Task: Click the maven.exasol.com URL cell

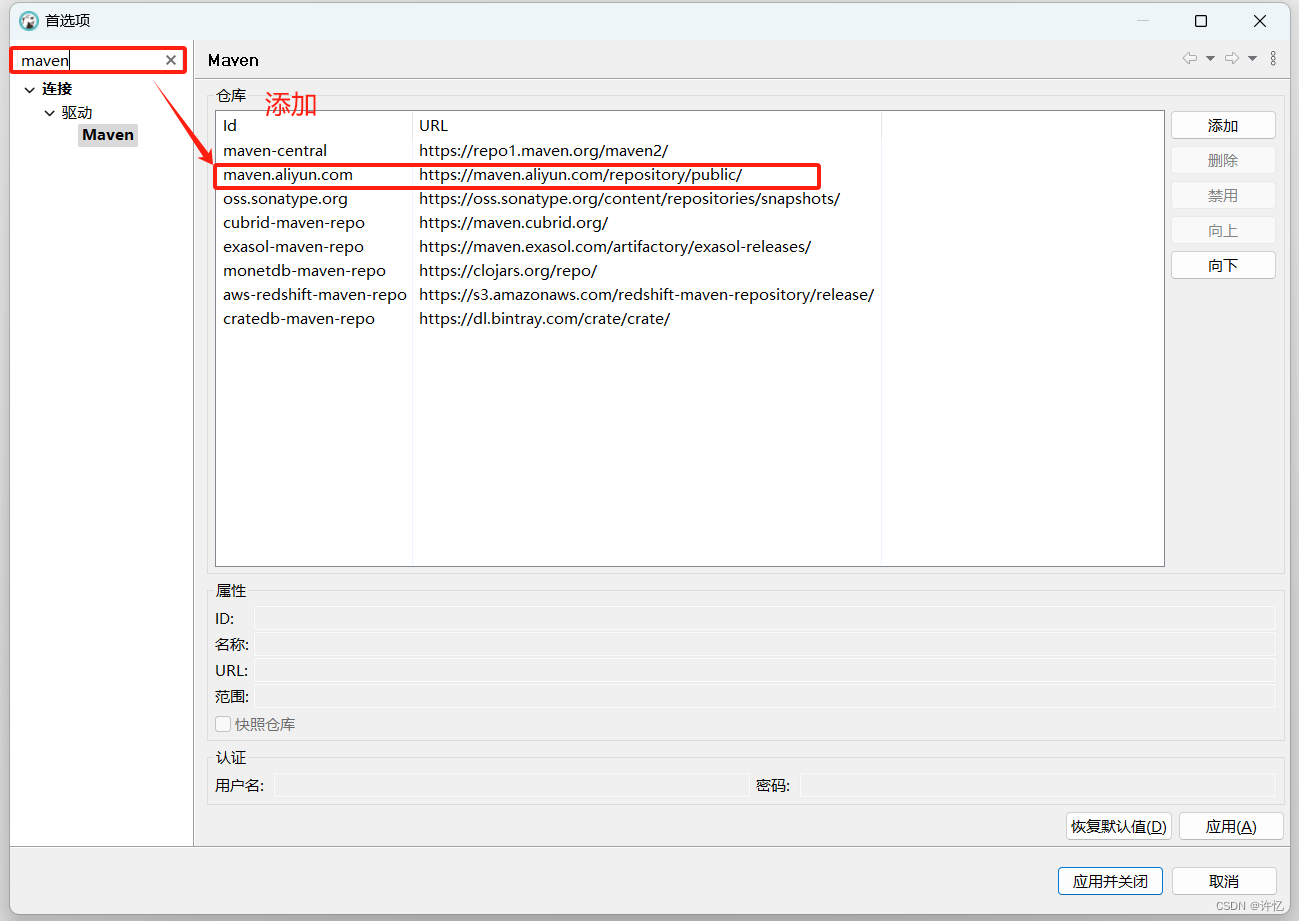Action: [x=615, y=246]
